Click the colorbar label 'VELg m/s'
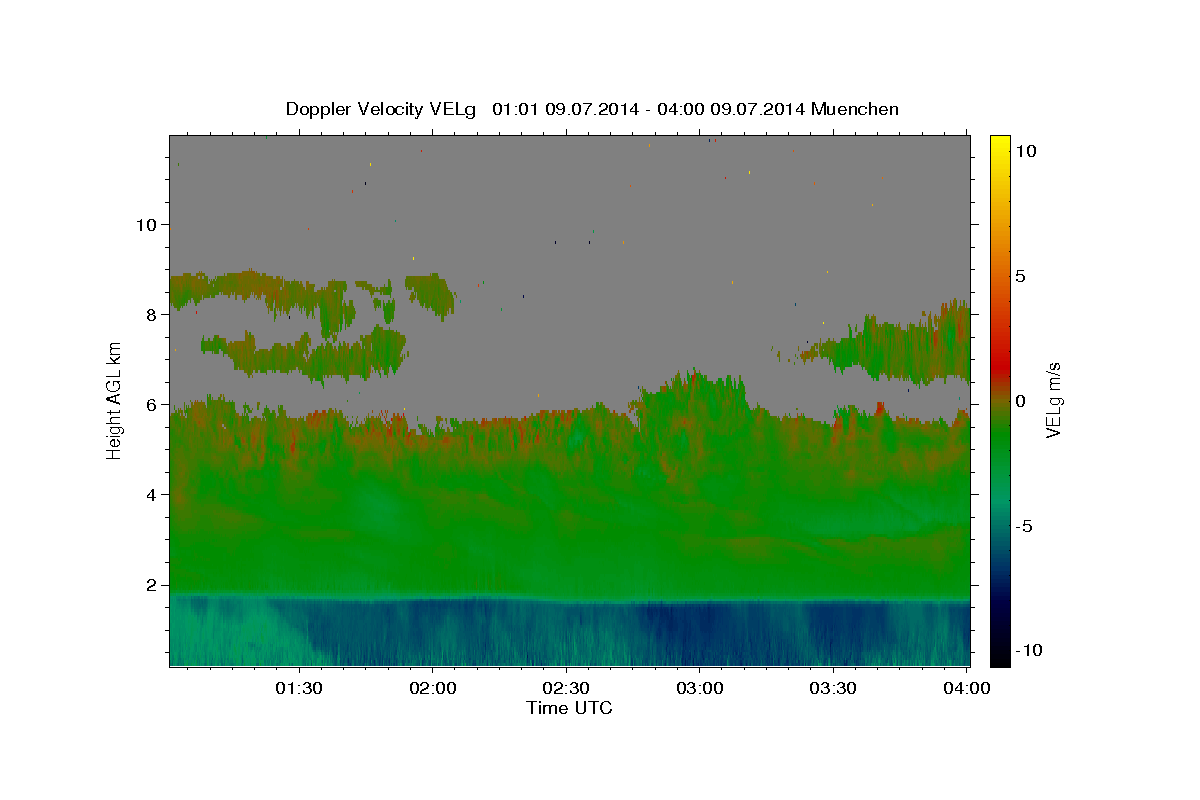 1053,400
